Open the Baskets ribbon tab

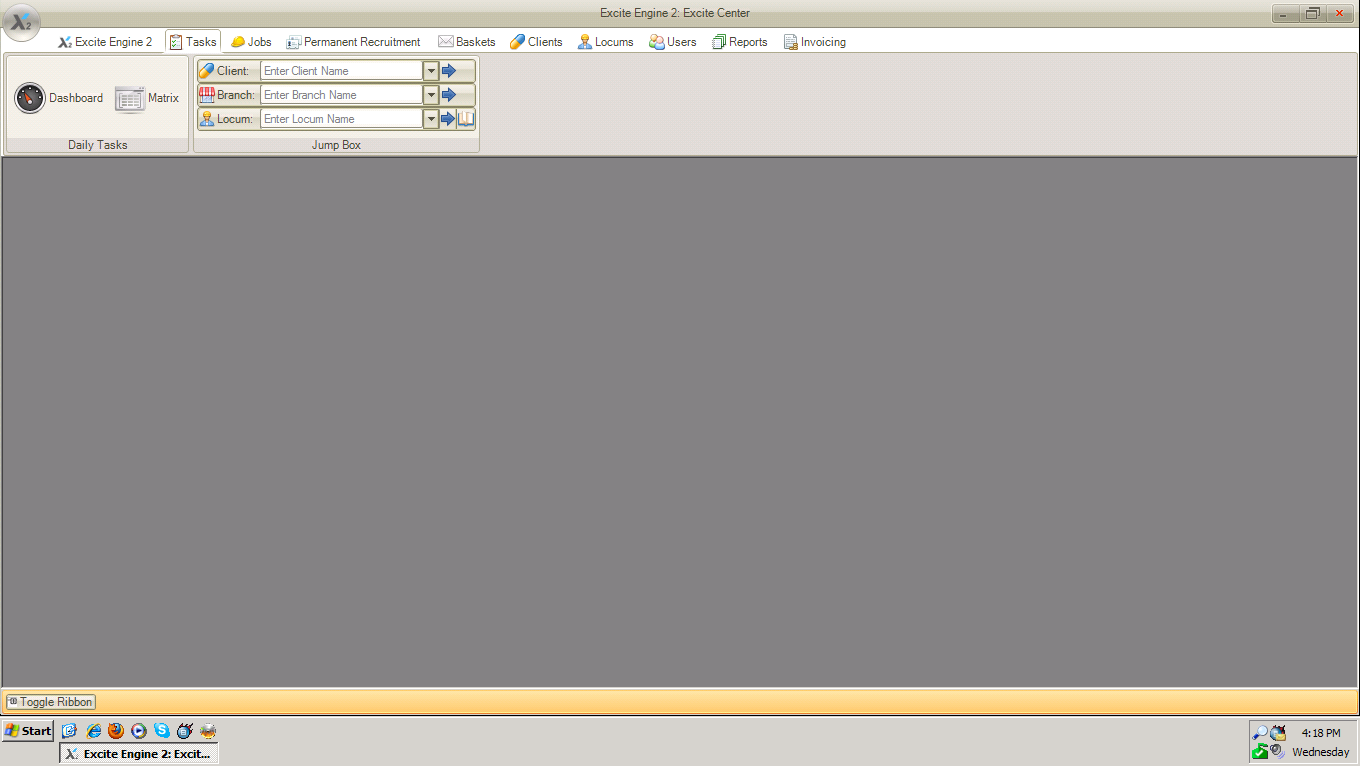click(467, 42)
